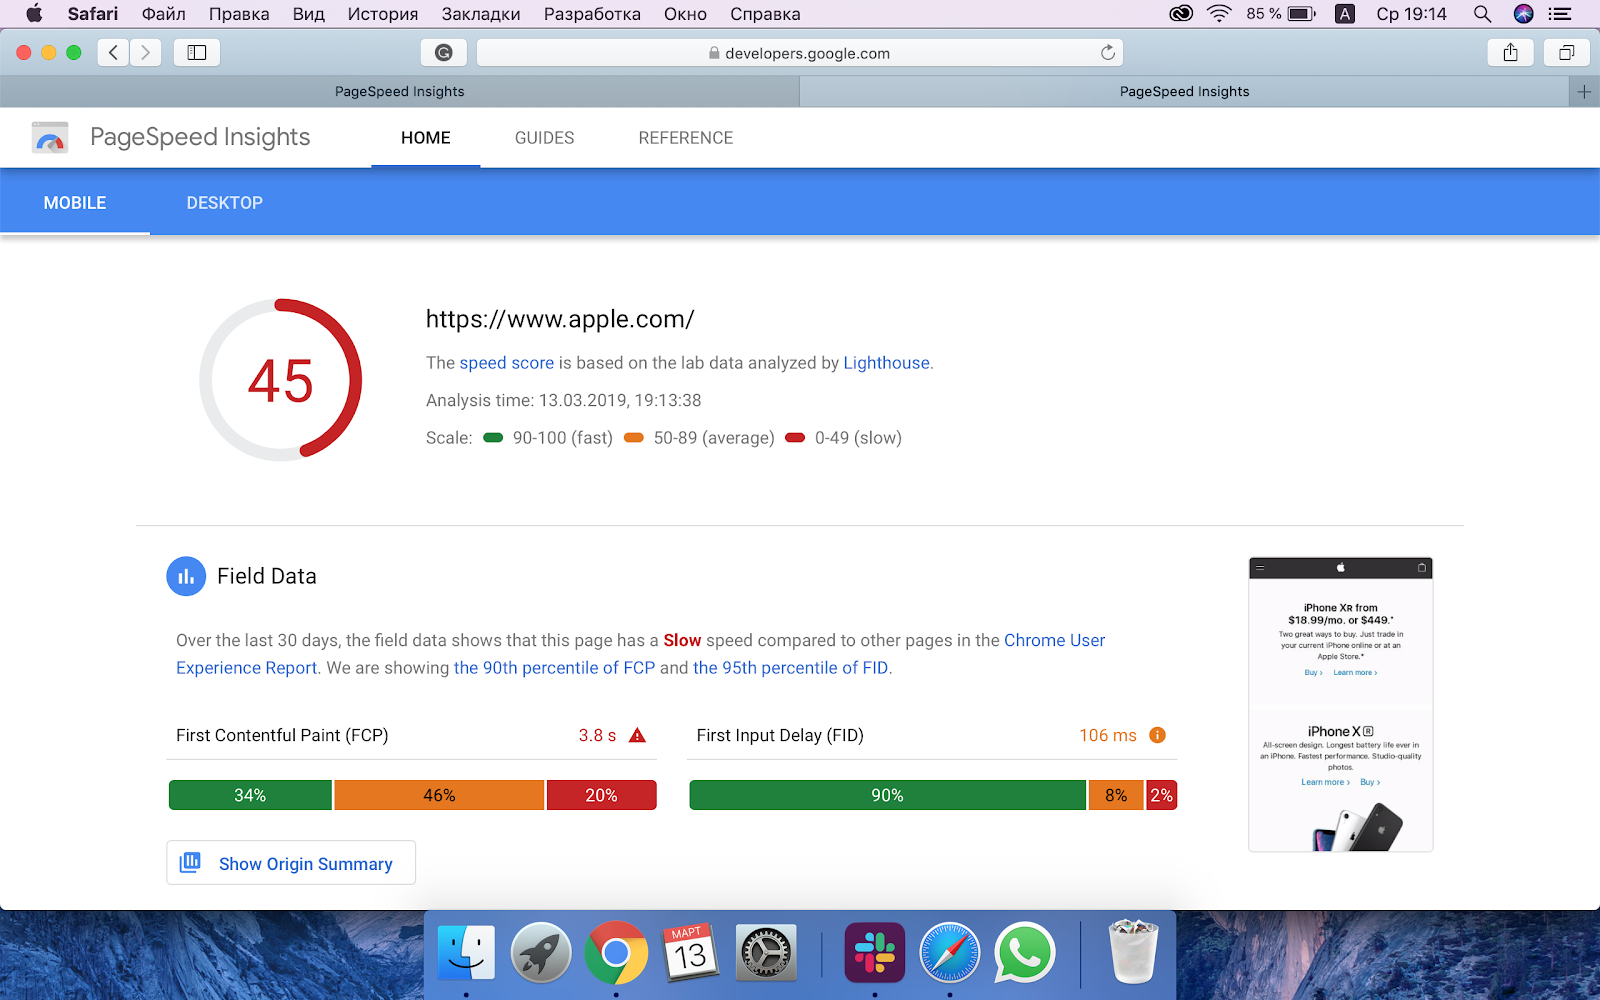Open the Файл menu

[164, 14]
